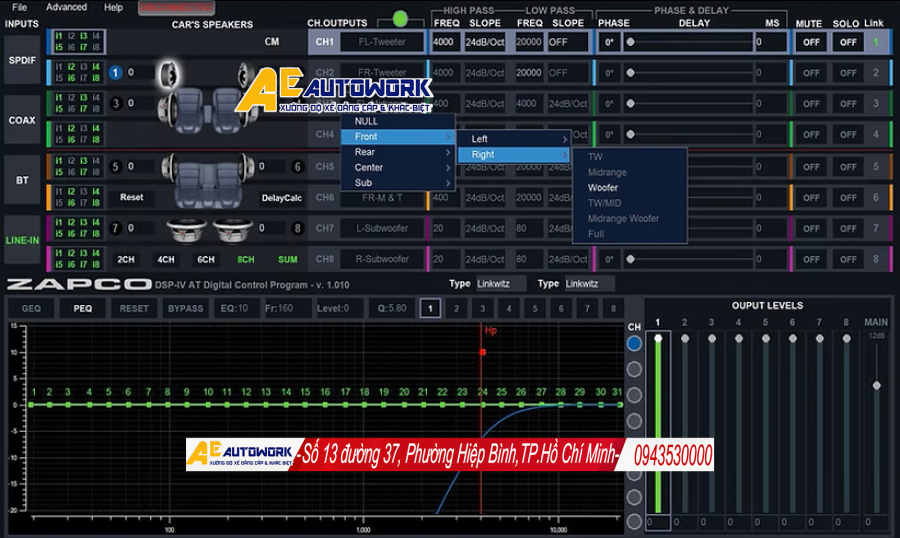Select the speaker number 8 badge
Image resolution: width=900 pixels, height=538 pixels.
(x=297, y=228)
